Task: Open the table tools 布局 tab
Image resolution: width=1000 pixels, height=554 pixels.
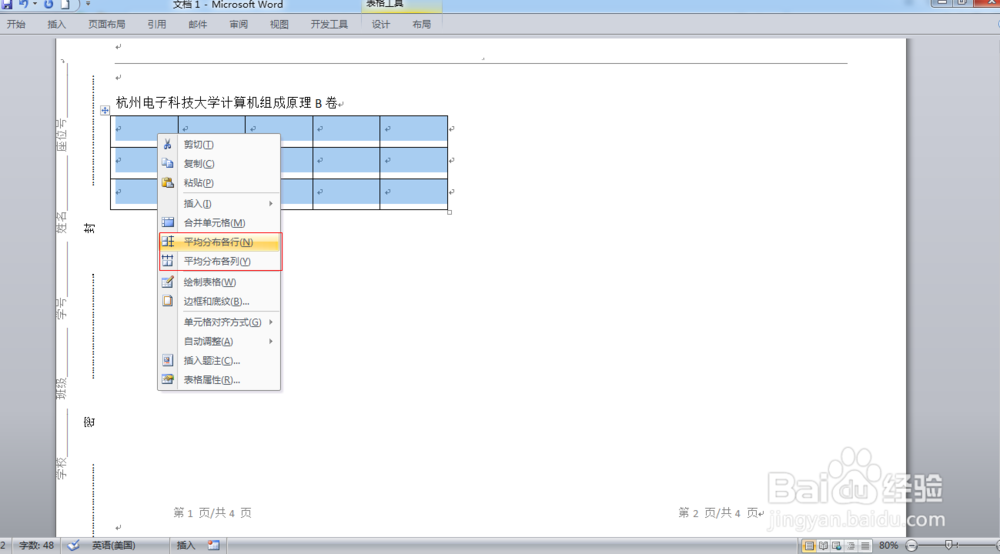Action: click(x=422, y=24)
